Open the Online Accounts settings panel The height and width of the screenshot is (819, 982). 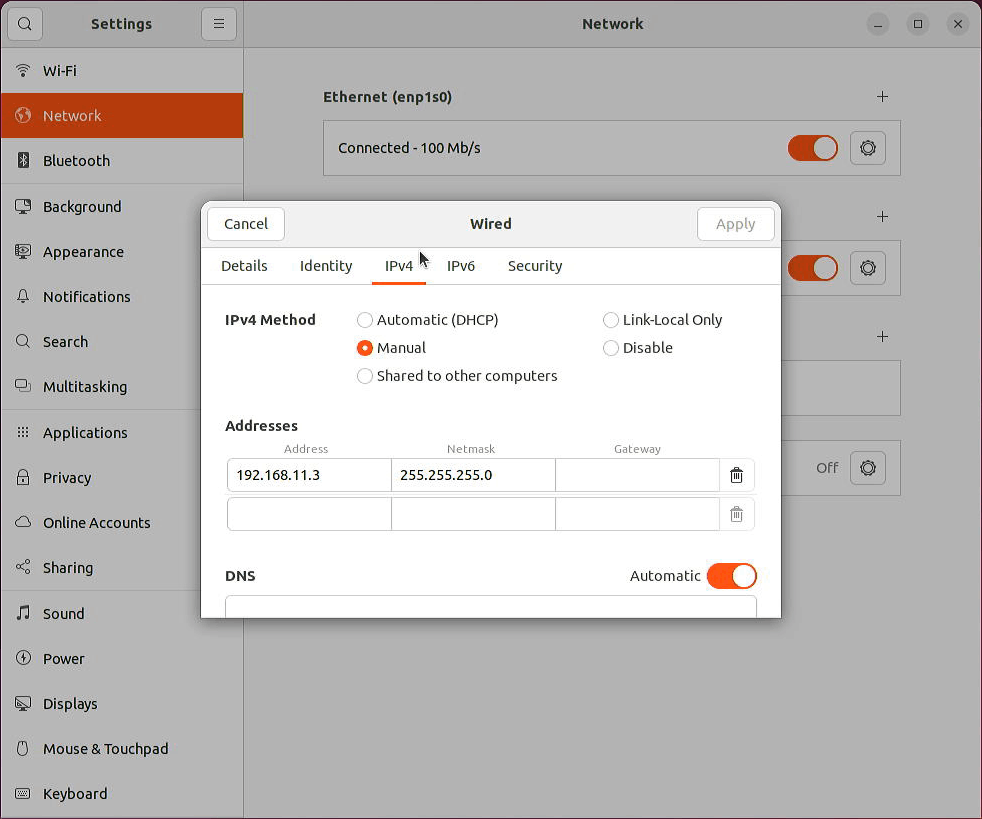(x=122, y=522)
